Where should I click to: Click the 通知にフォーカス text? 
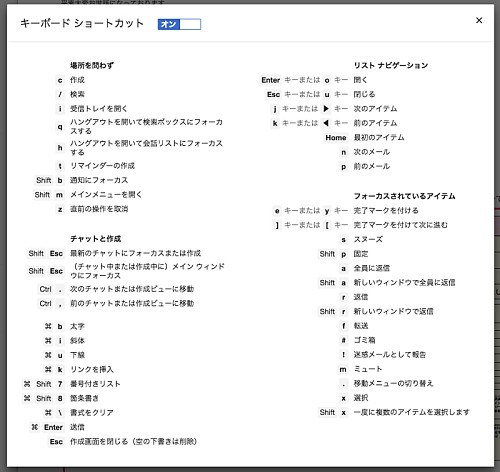coord(99,180)
